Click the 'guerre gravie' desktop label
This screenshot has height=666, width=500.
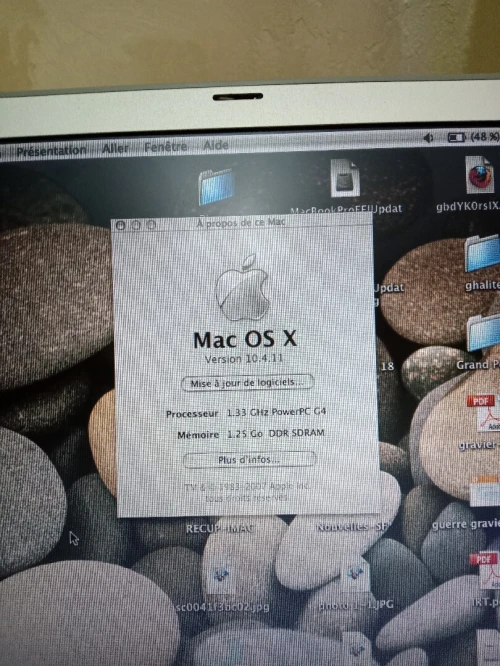coord(466,525)
